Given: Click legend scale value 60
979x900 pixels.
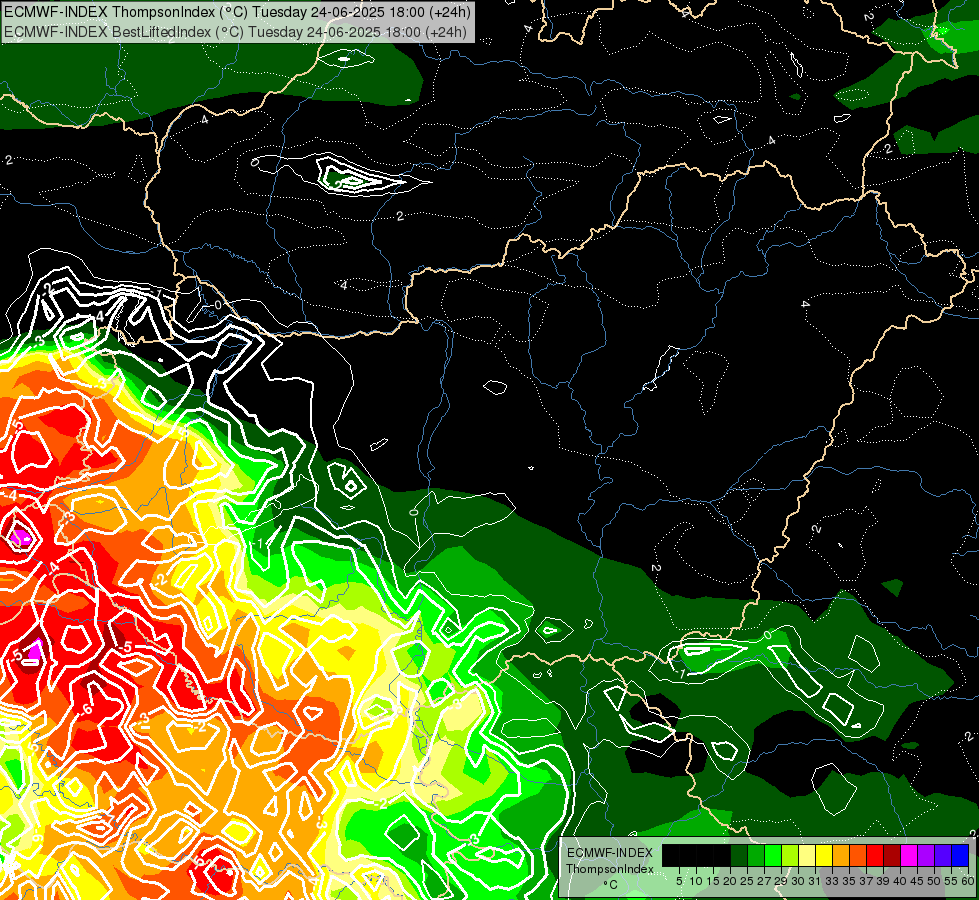Looking at the screenshot, I should pos(968,881).
